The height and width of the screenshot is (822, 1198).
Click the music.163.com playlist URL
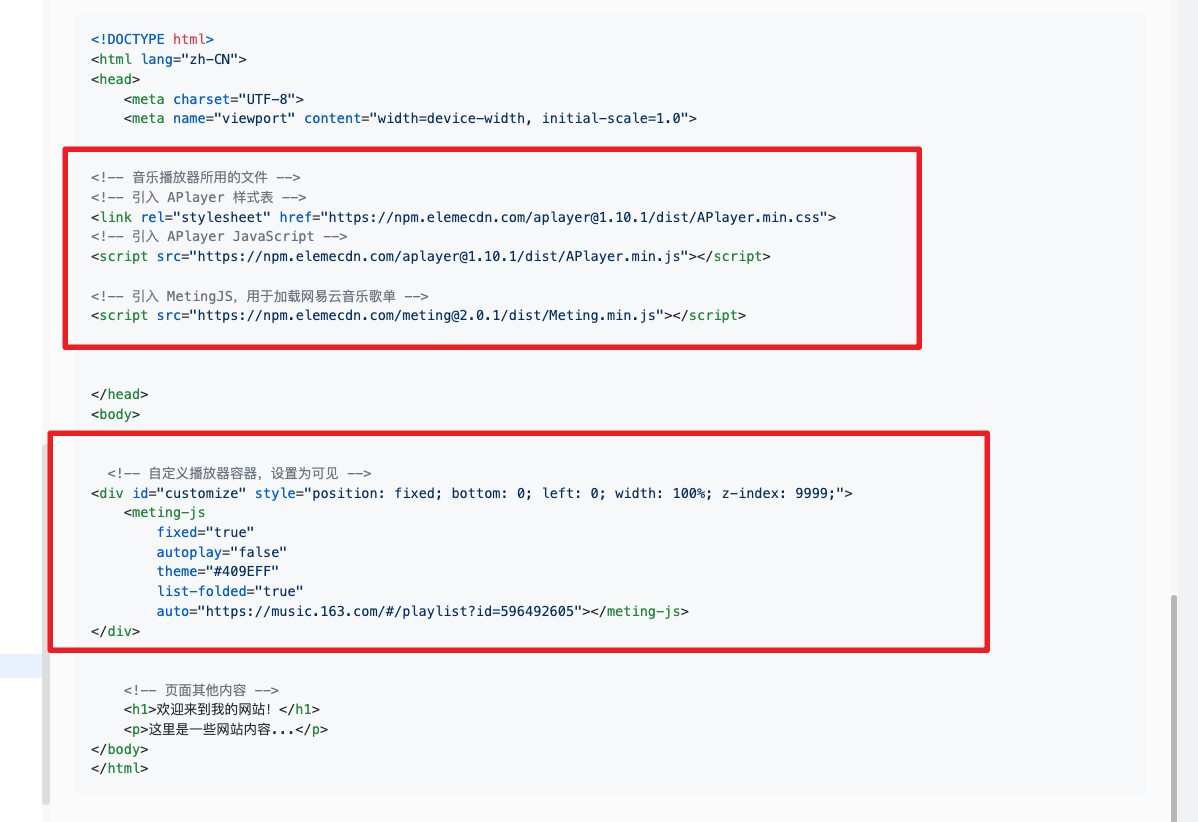pyautogui.click(x=394, y=611)
